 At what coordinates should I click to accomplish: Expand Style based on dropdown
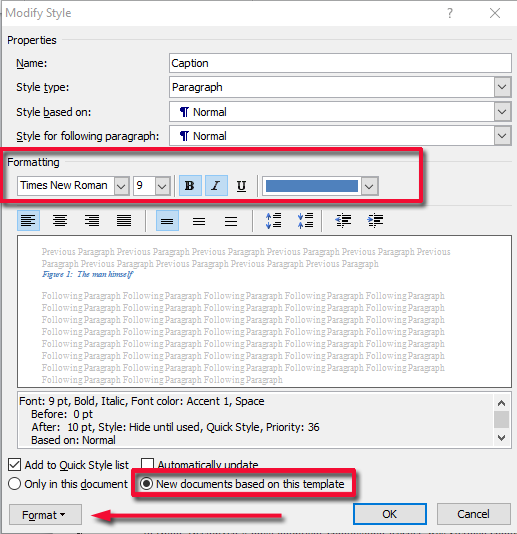point(502,112)
